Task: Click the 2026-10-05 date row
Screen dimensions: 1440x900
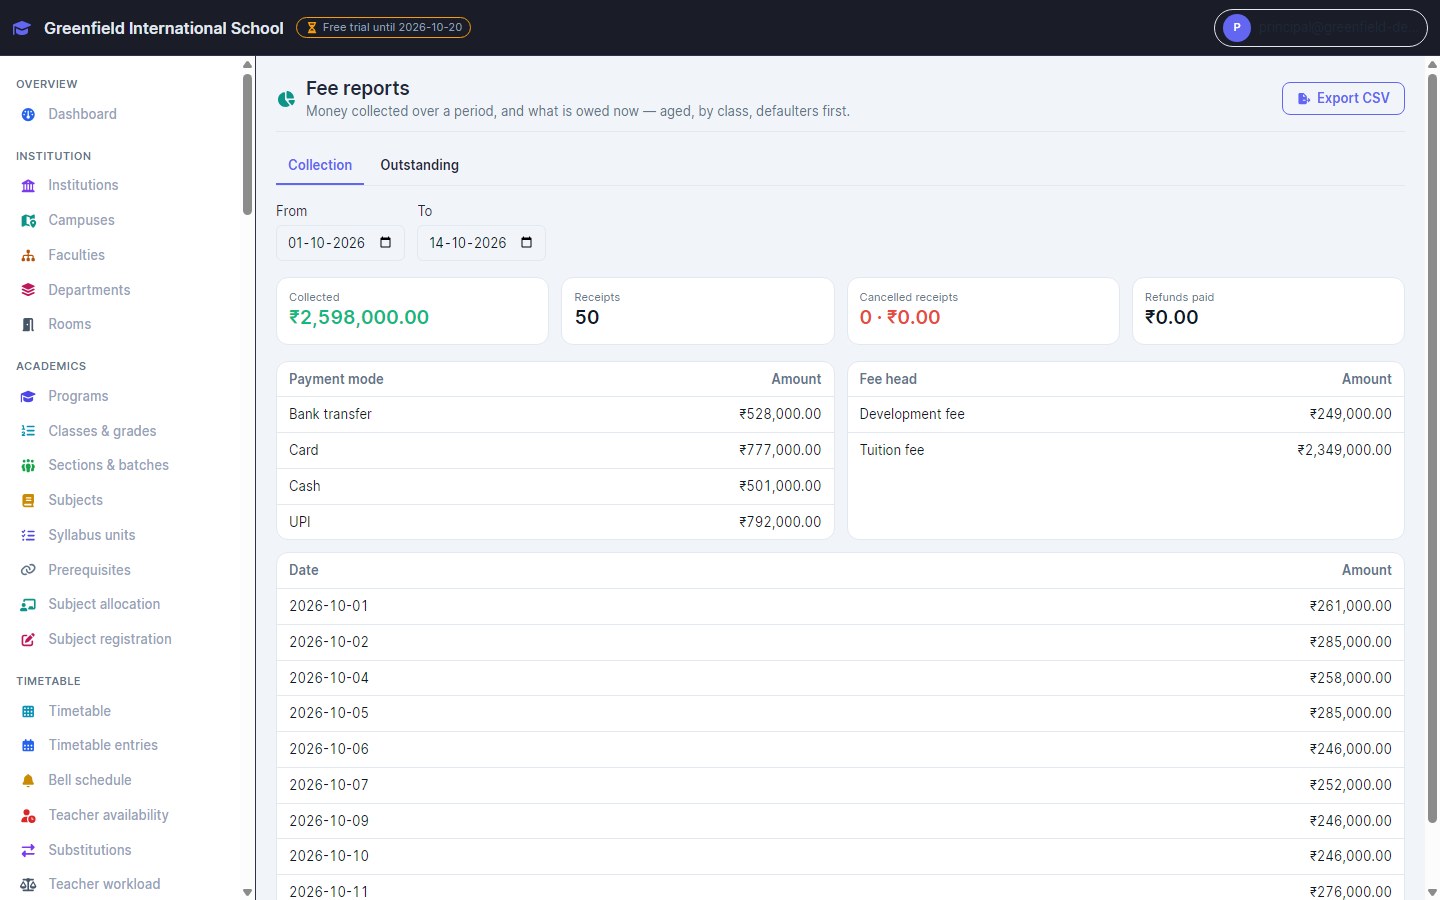Action: pyautogui.click(x=840, y=713)
